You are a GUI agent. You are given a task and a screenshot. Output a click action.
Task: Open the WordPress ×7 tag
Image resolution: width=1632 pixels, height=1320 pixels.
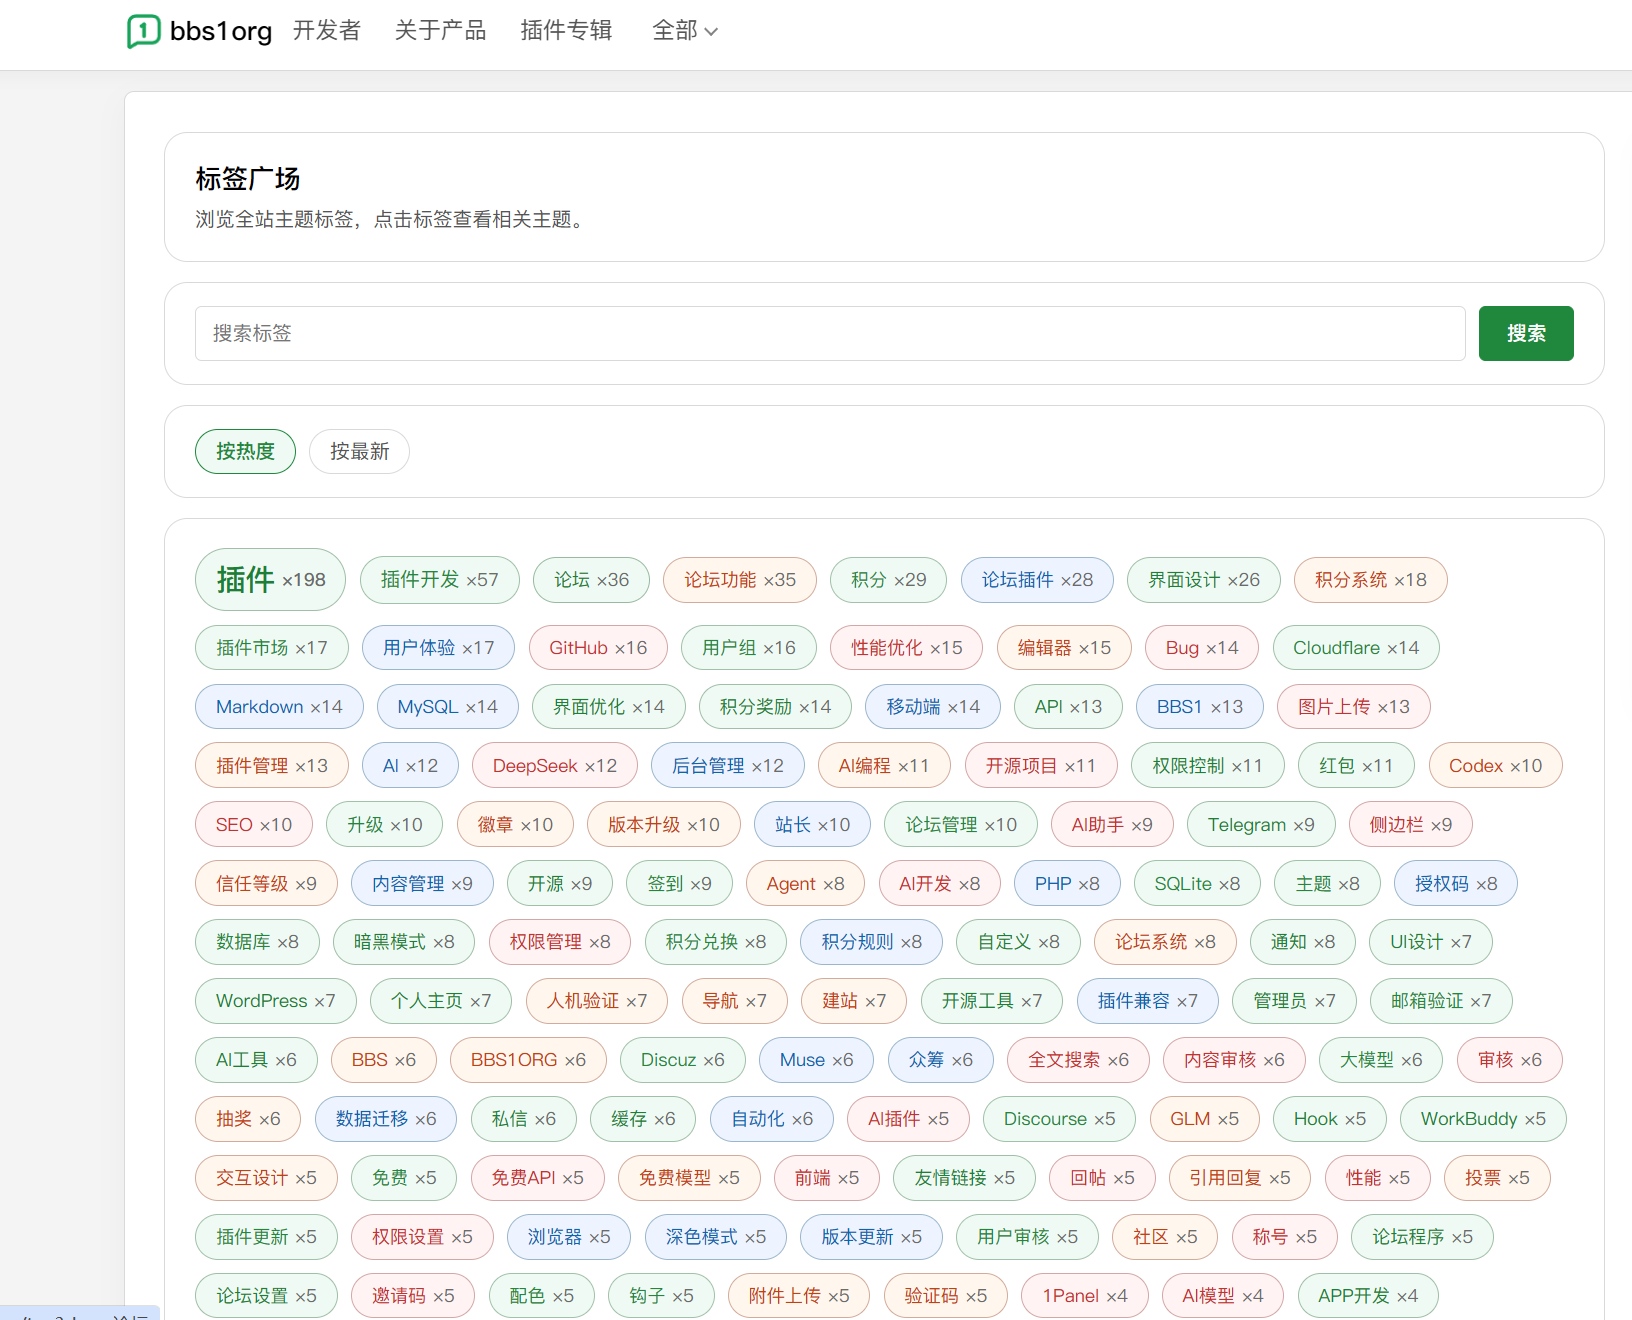[x=276, y=1001]
